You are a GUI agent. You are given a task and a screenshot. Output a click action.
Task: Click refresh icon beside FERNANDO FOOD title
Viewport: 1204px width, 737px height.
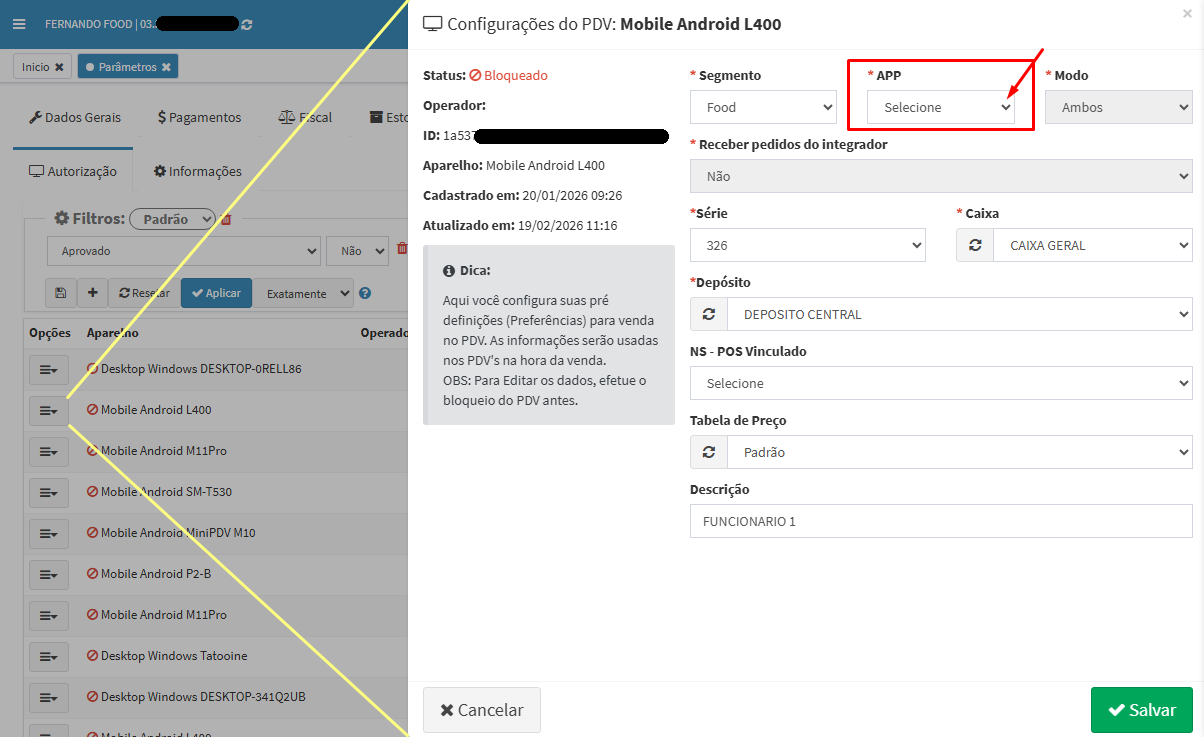(x=247, y=24)
